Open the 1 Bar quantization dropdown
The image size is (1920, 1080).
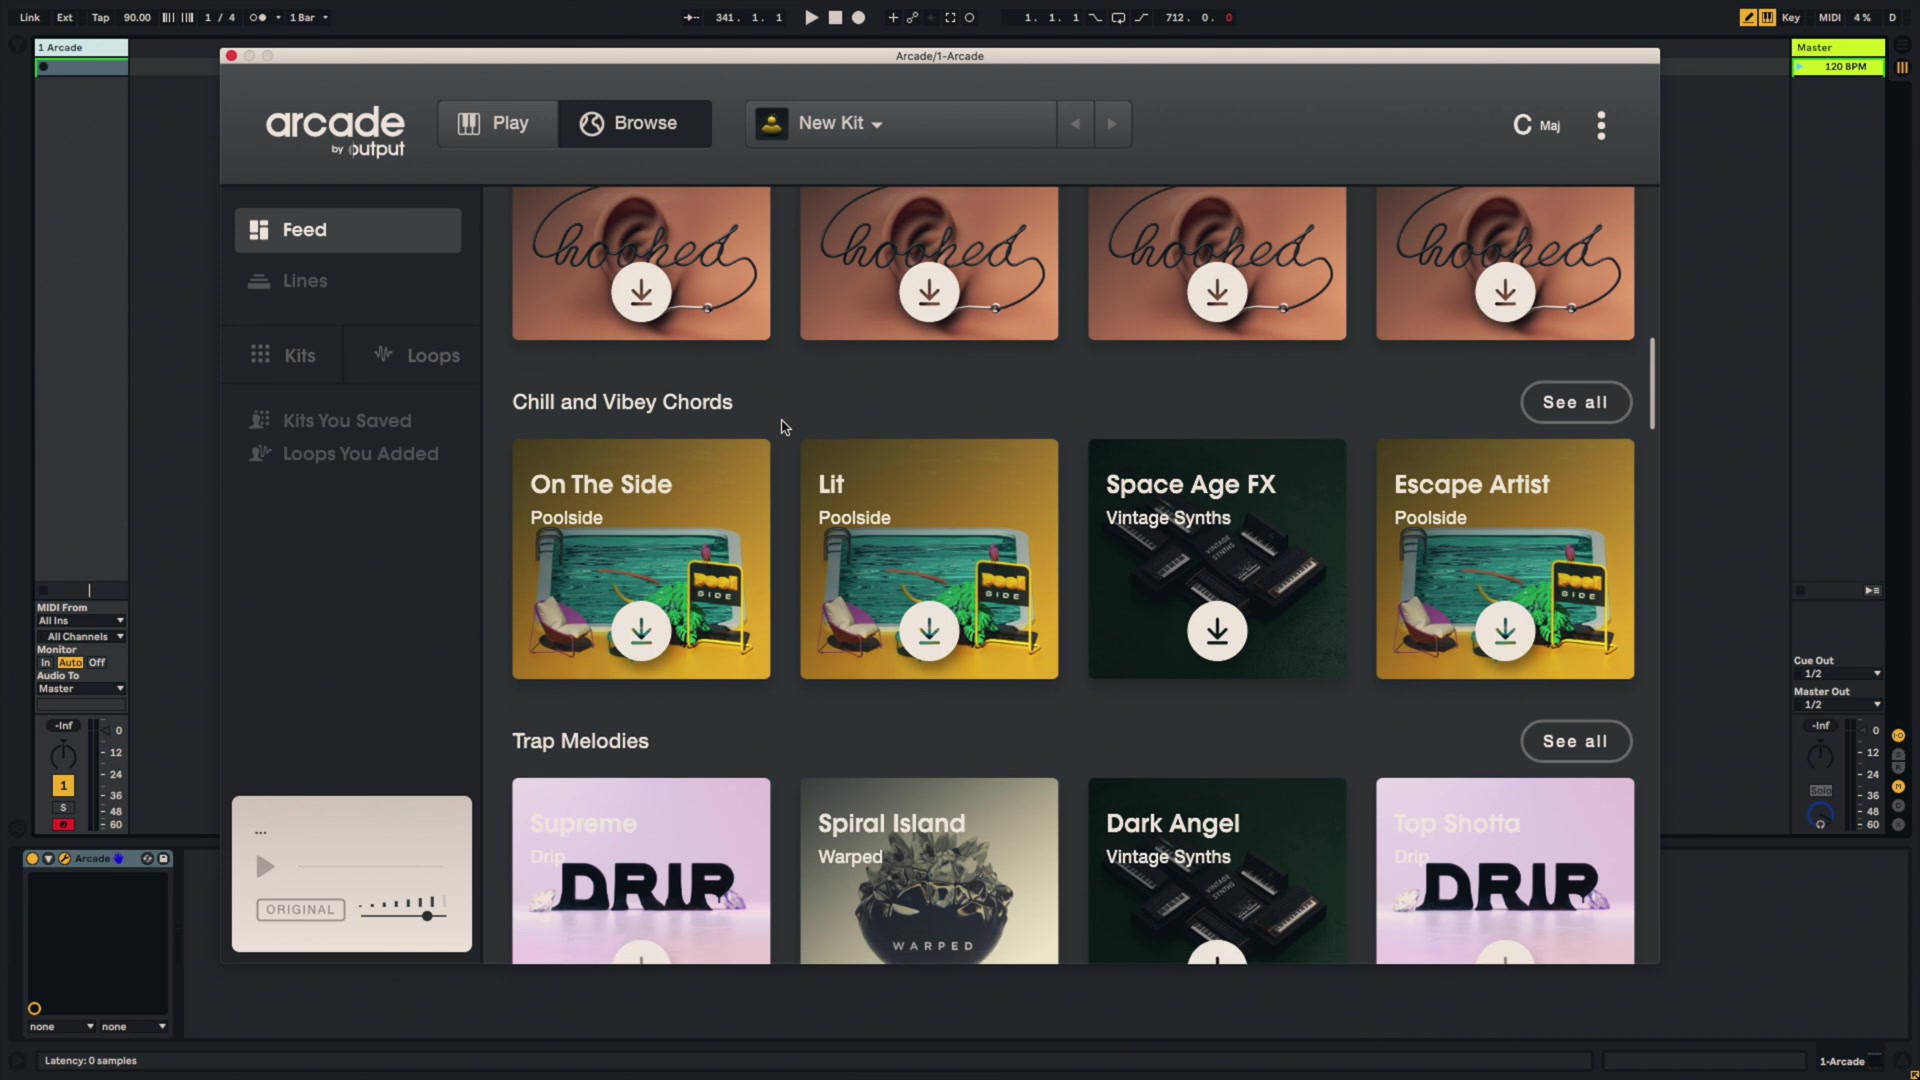308,17
